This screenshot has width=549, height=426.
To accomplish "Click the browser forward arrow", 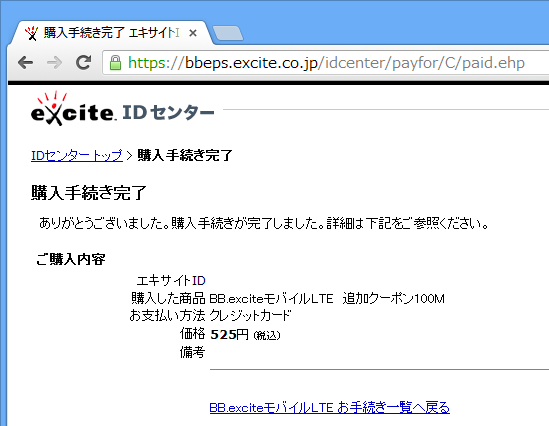I will tap(54, 63).
